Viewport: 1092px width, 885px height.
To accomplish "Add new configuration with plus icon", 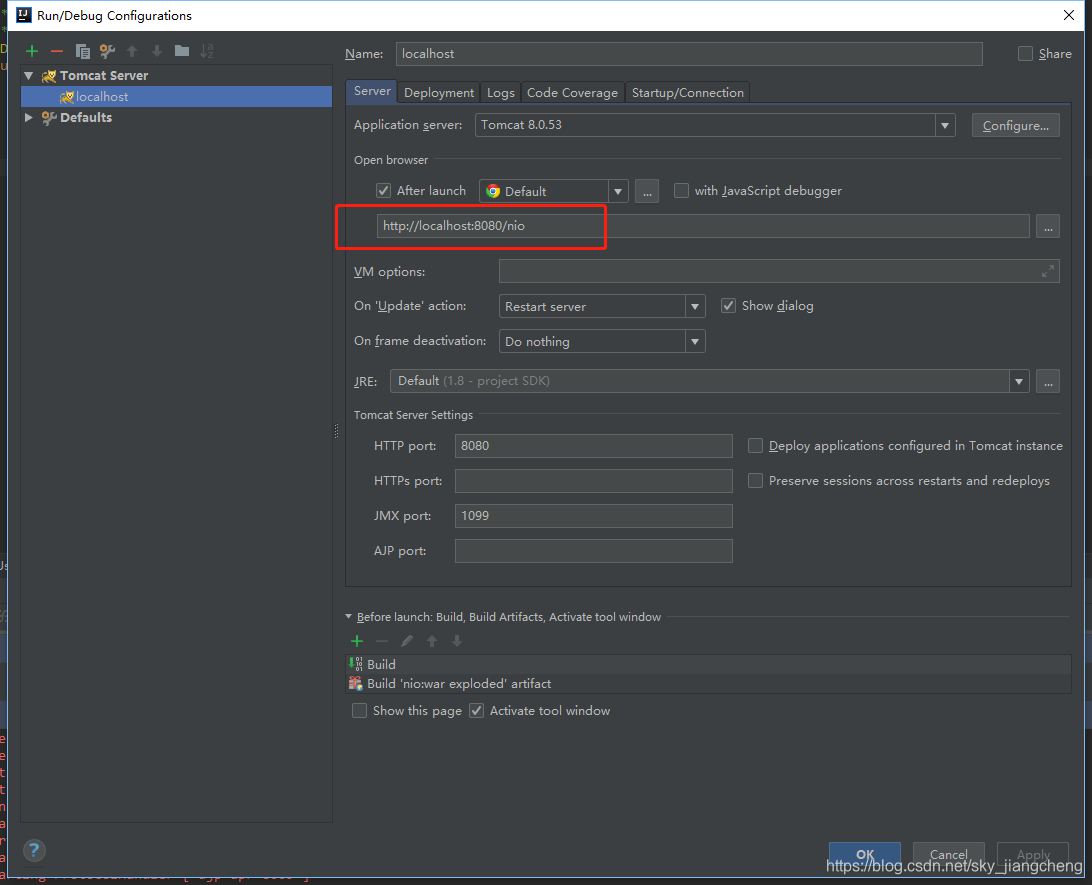I will [x=32, y=51].
